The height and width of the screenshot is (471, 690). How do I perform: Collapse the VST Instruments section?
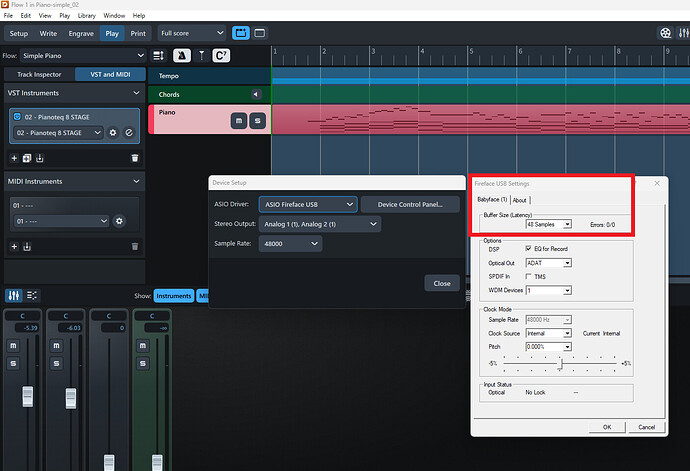click(x=136, y=93)
